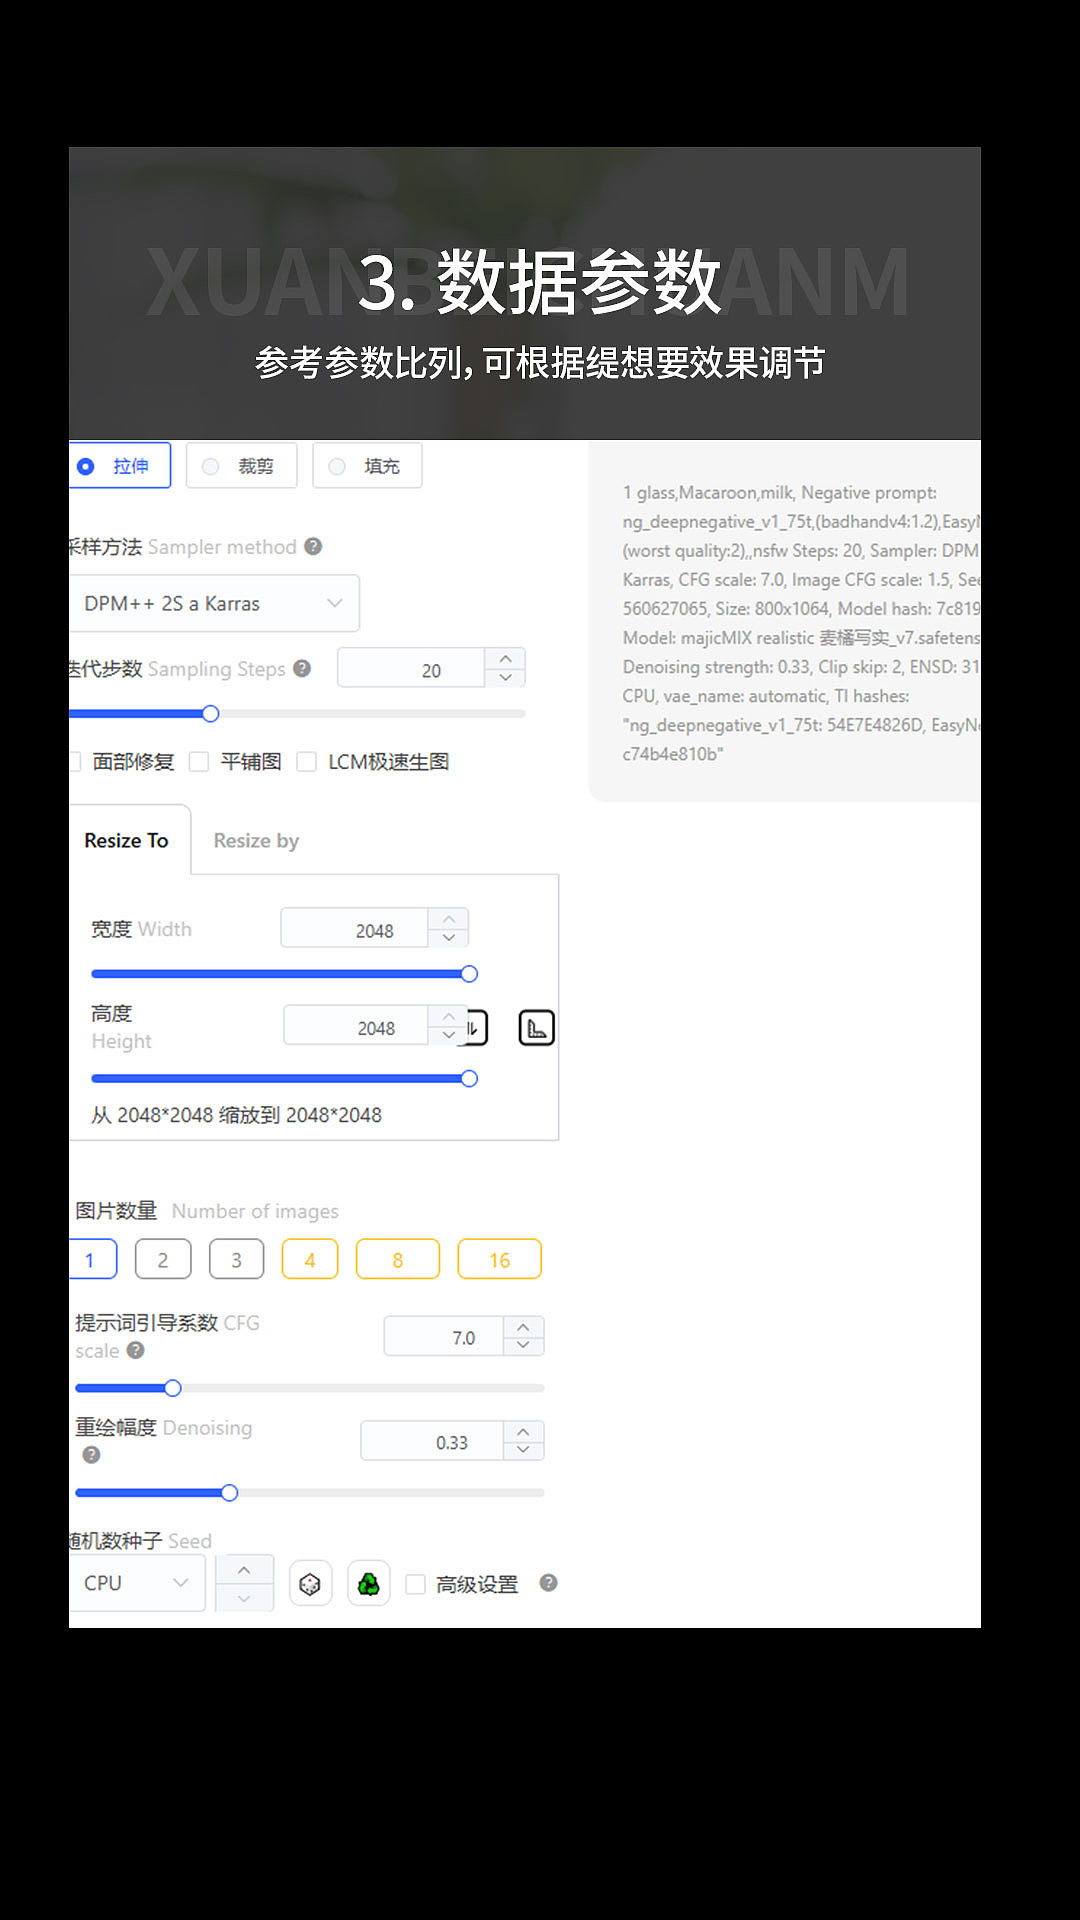Enable the LCM极速生图 checkbox
The height and width of the screenshot is (1920, 1080).
coord(307,762)
